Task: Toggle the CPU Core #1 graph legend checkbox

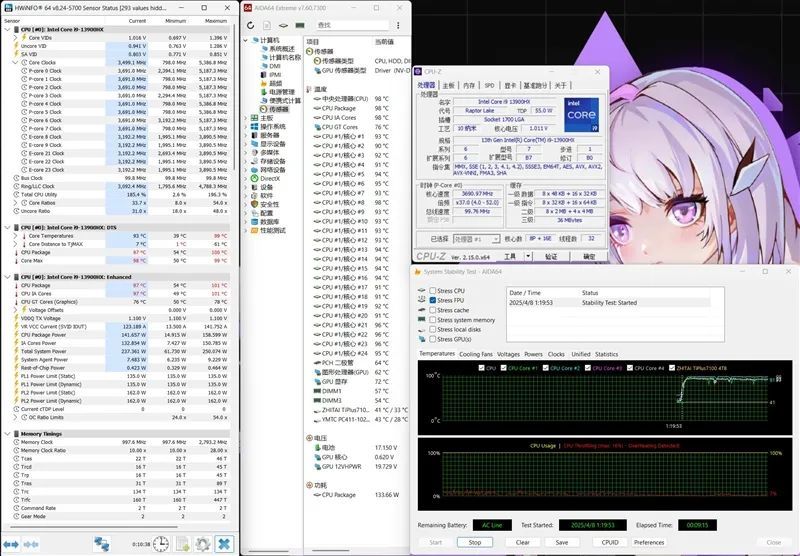Action: (x=504, y=368)
